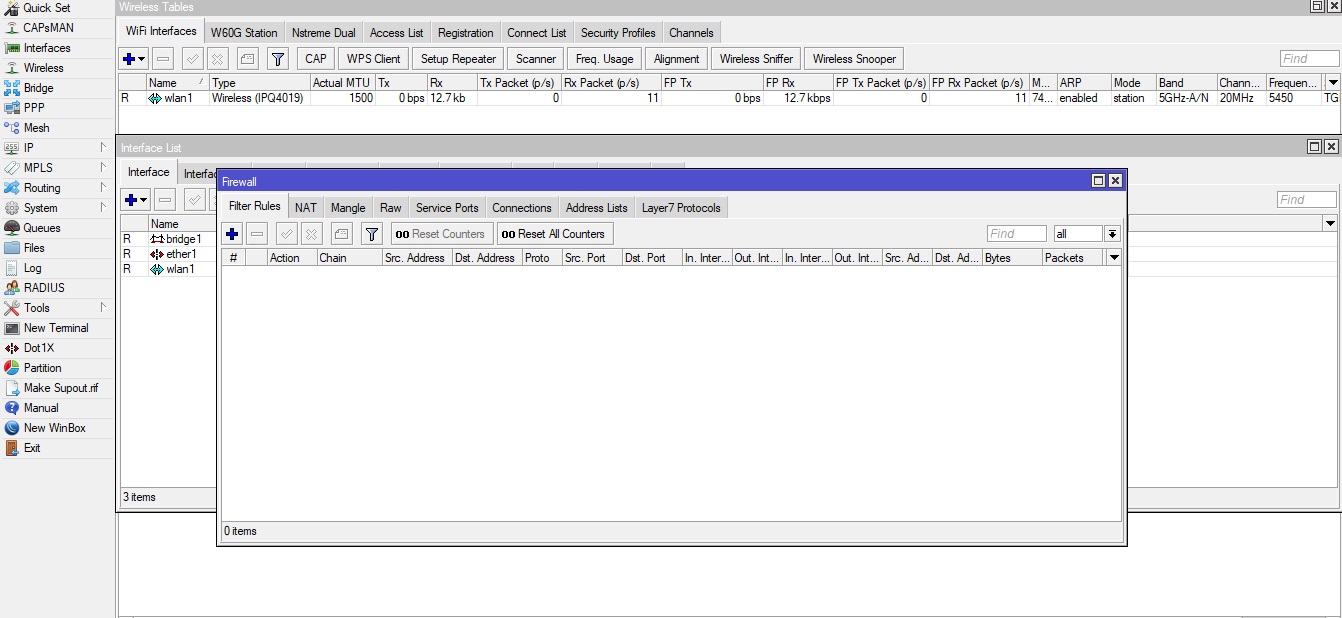Expand the IP submenu
Screen dimensions: 1342x618
(56, 148)
